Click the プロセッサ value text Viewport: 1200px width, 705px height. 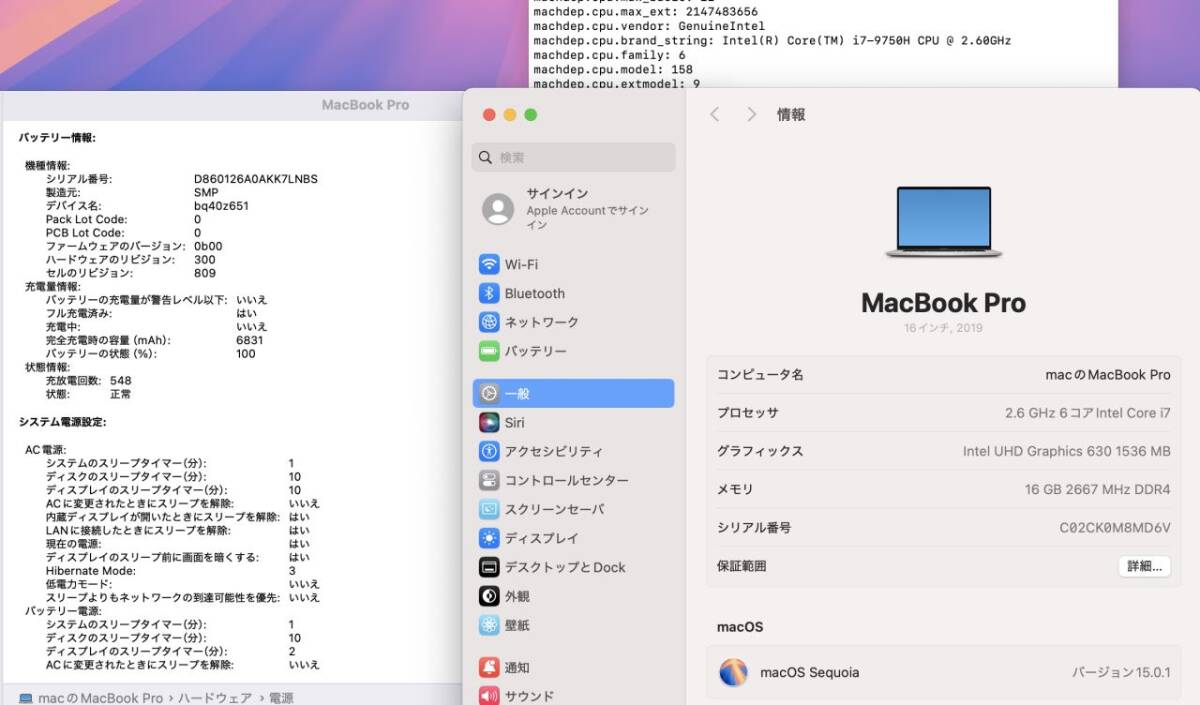1088,413
